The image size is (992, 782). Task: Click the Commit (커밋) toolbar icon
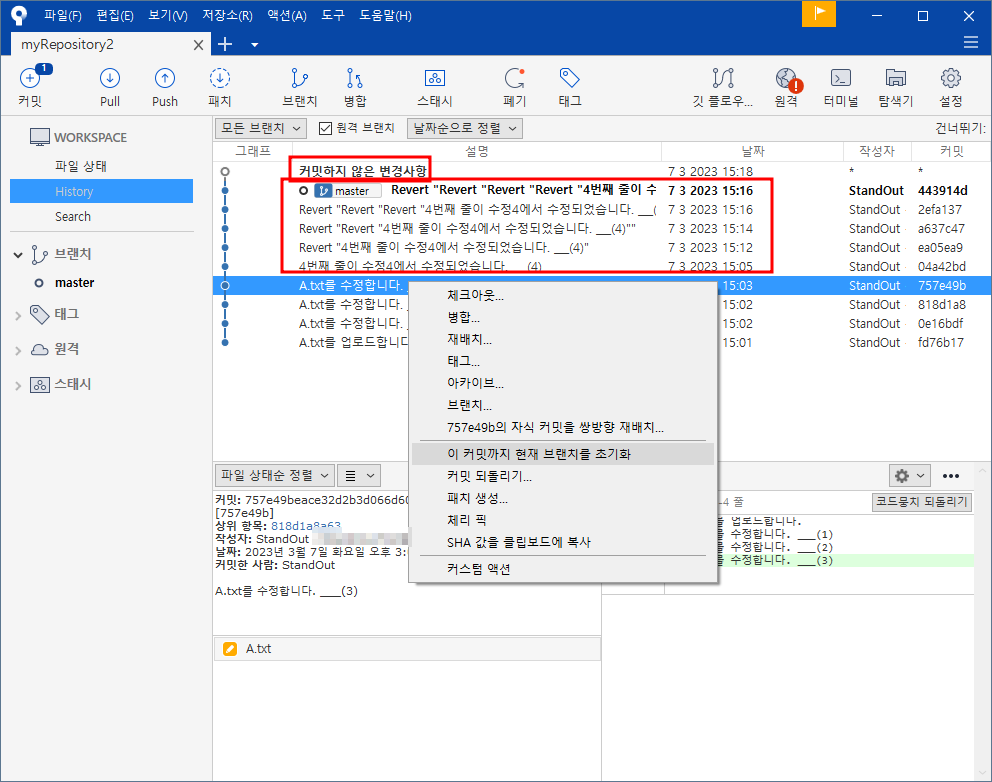30,87
